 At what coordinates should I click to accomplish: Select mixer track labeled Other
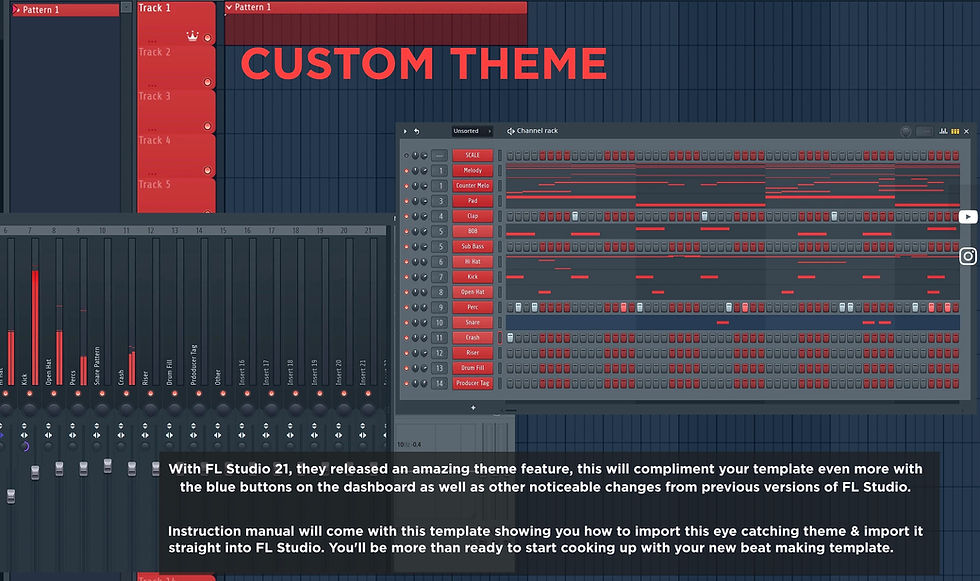tap(218, 377)
